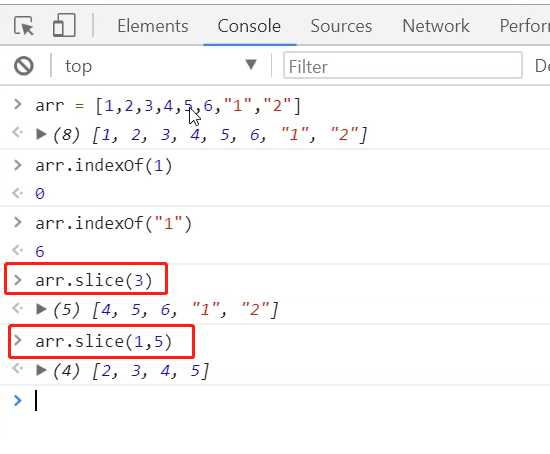Focus the Filter input field
Screen dimensions: 550x454
(x=403, y=66)
